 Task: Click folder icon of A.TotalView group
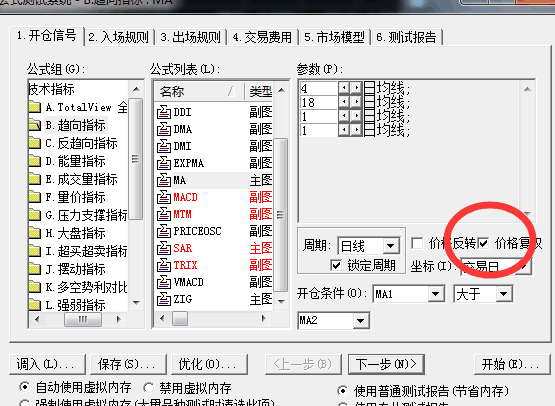point(35,107)
